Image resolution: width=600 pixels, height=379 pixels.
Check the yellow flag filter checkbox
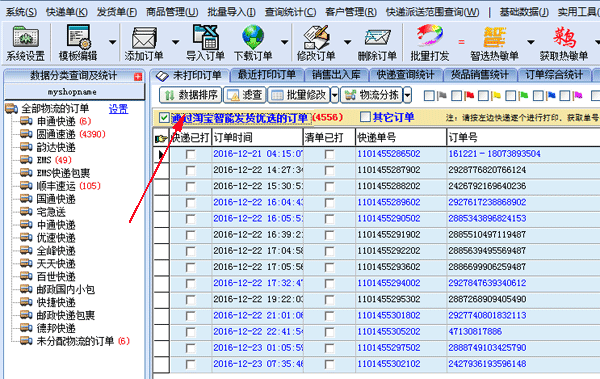pyautogui.click(x=483, y=96)
